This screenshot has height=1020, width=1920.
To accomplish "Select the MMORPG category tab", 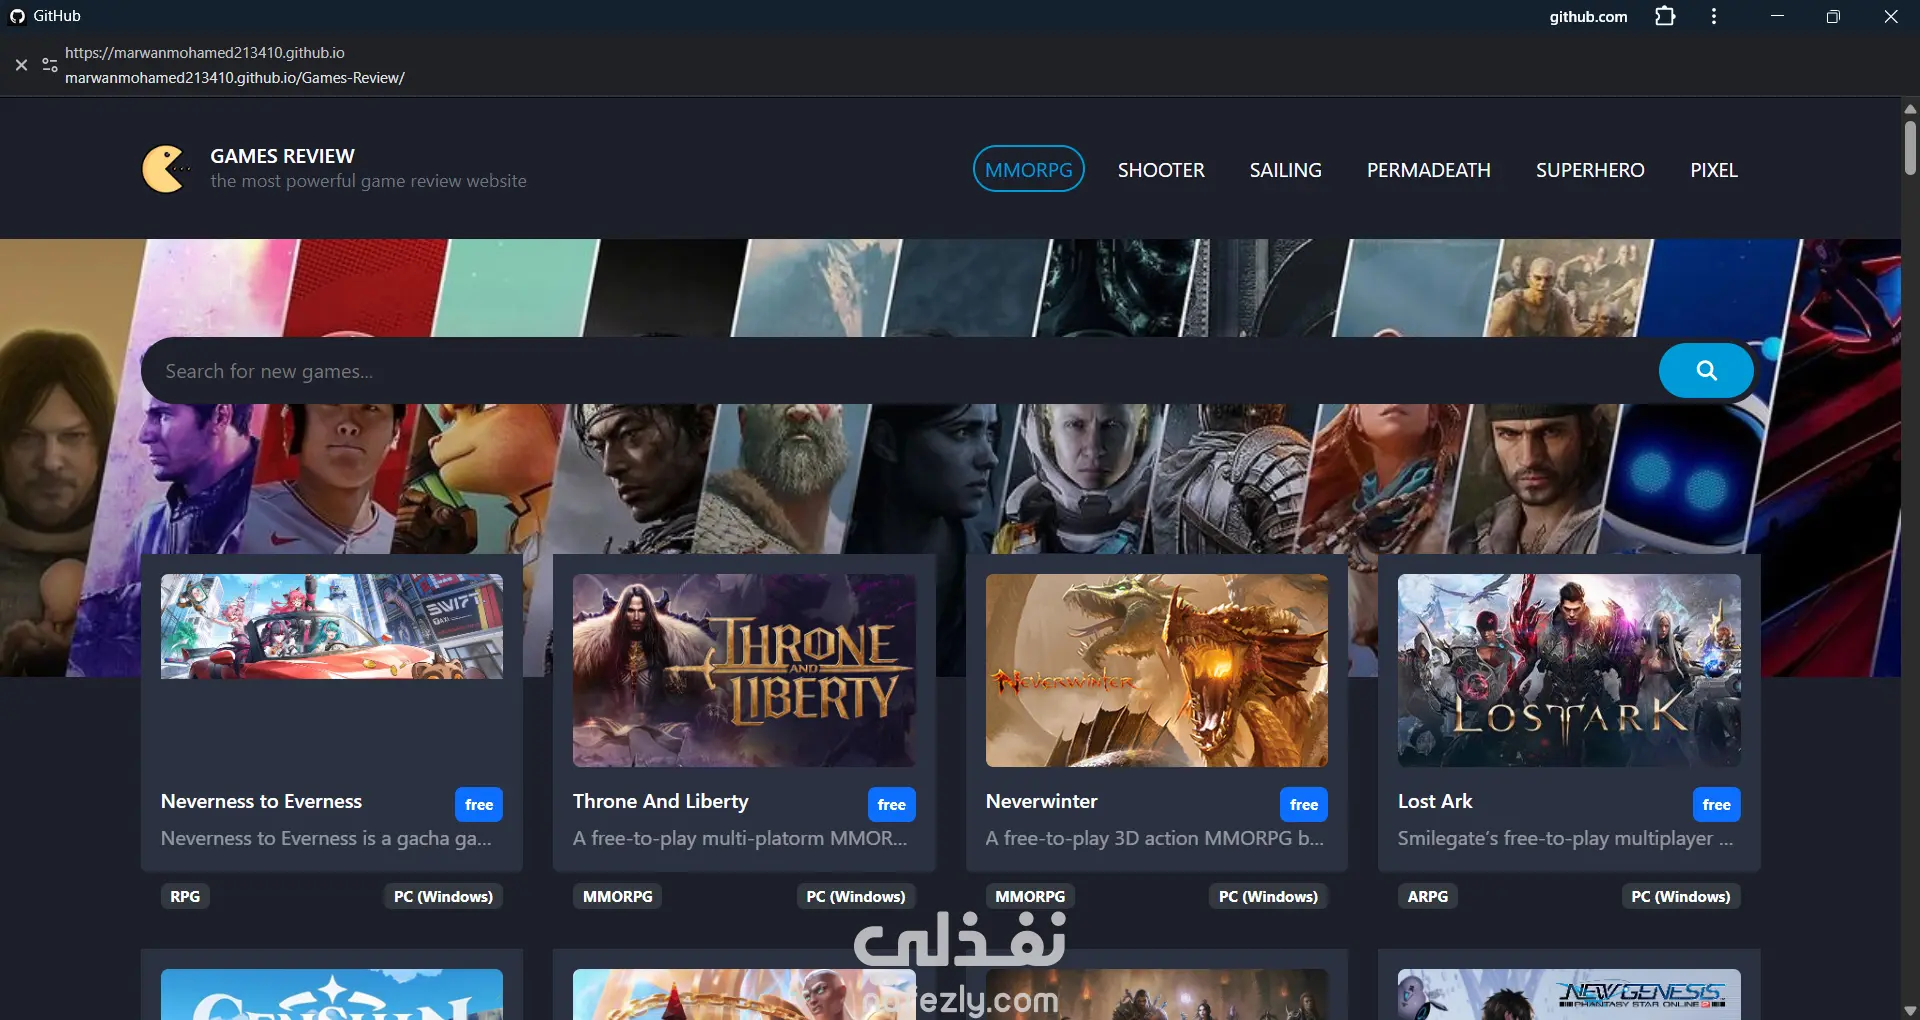I will (x=1029, y=169).
